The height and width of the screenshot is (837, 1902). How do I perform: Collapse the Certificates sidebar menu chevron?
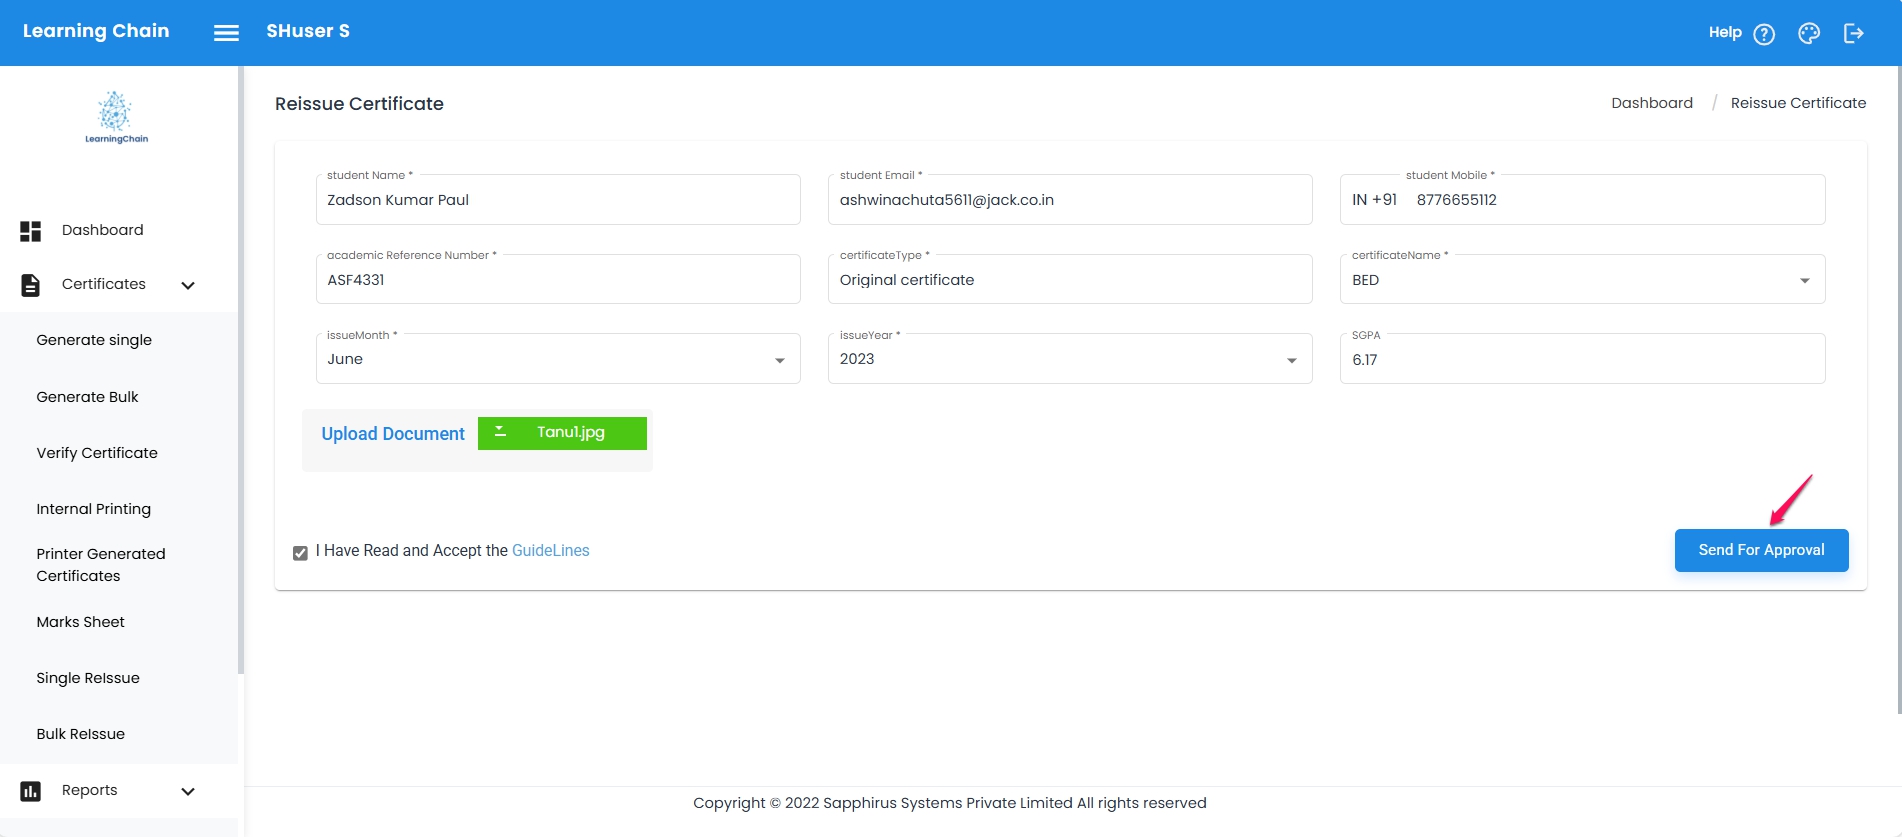[188, 286]
